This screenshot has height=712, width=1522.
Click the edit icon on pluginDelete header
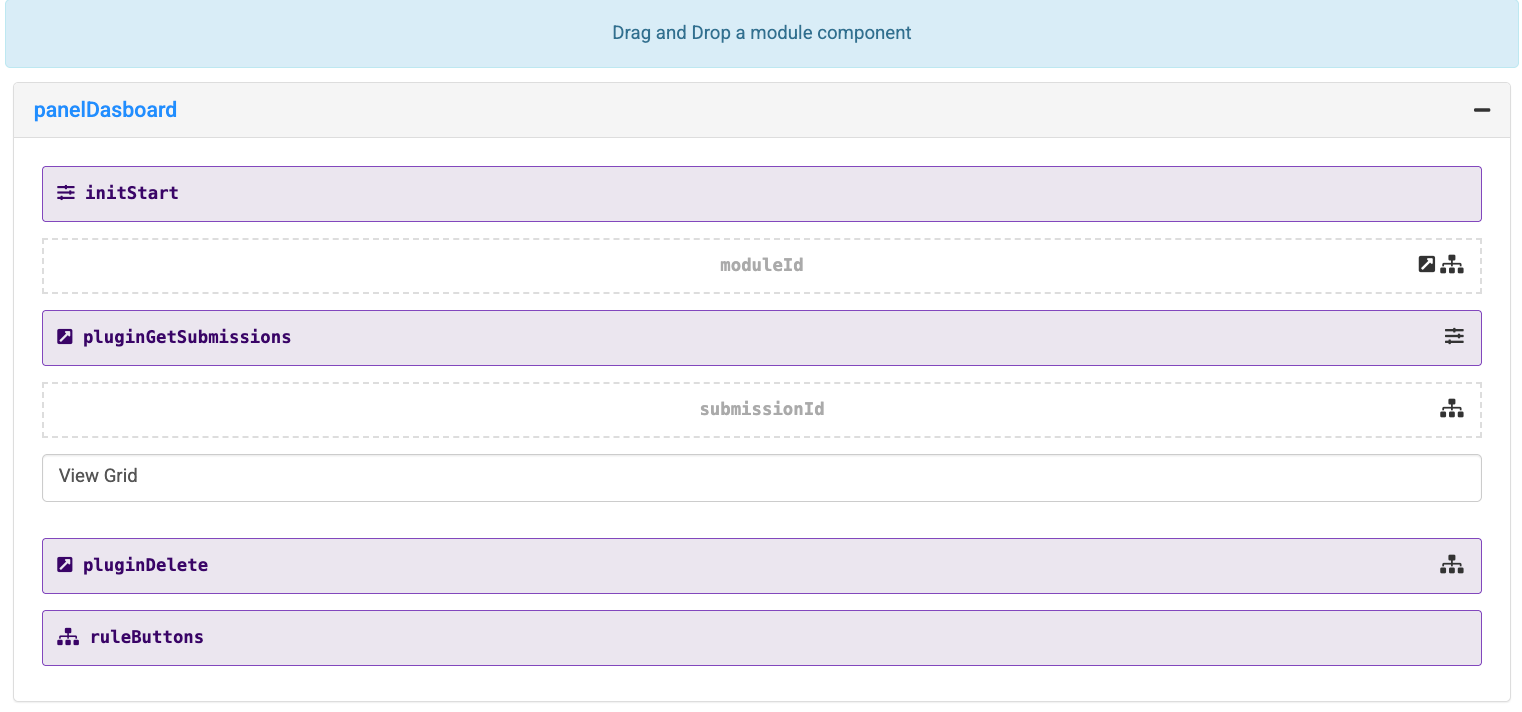click(x=64, y=564)
